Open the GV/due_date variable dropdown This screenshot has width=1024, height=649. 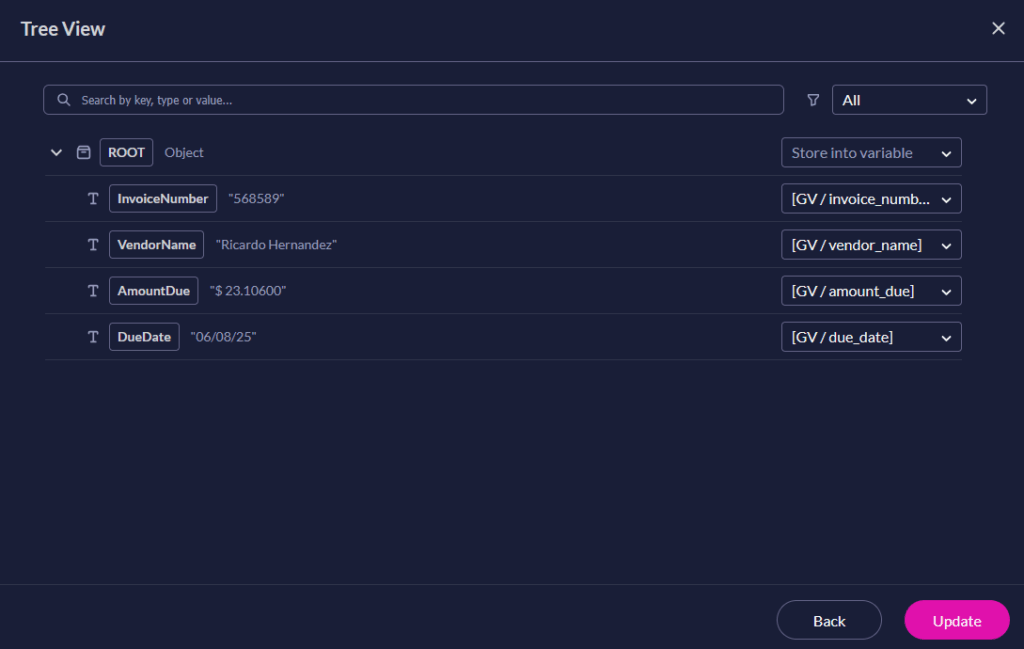point(870,337)
